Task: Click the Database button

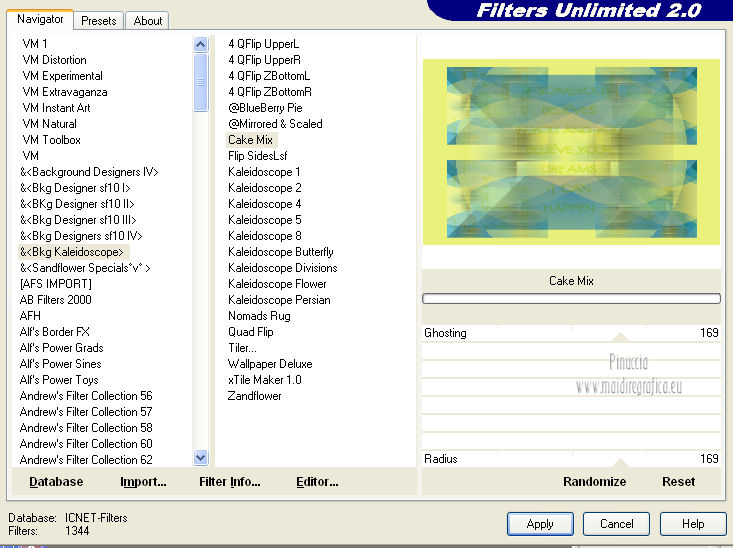Action: (56, 482)
